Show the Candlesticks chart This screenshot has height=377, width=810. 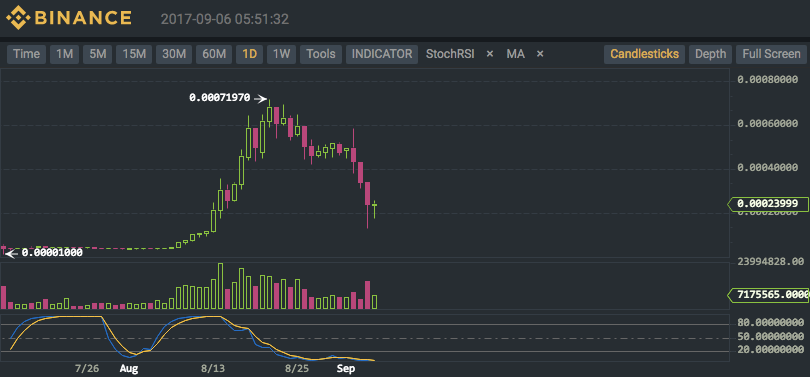pyautogui.click(x=645, y=54)
